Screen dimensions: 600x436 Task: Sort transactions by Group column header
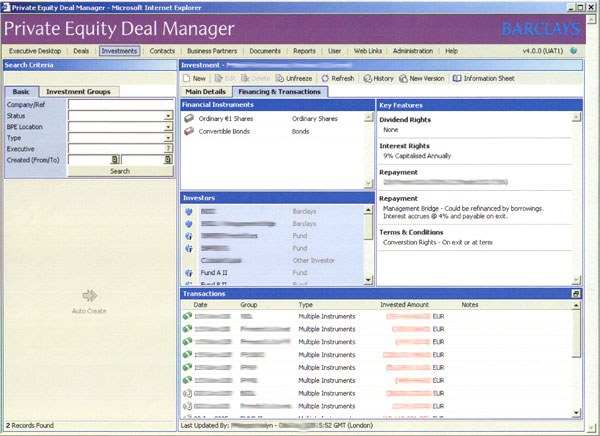(x=249, y=305)
